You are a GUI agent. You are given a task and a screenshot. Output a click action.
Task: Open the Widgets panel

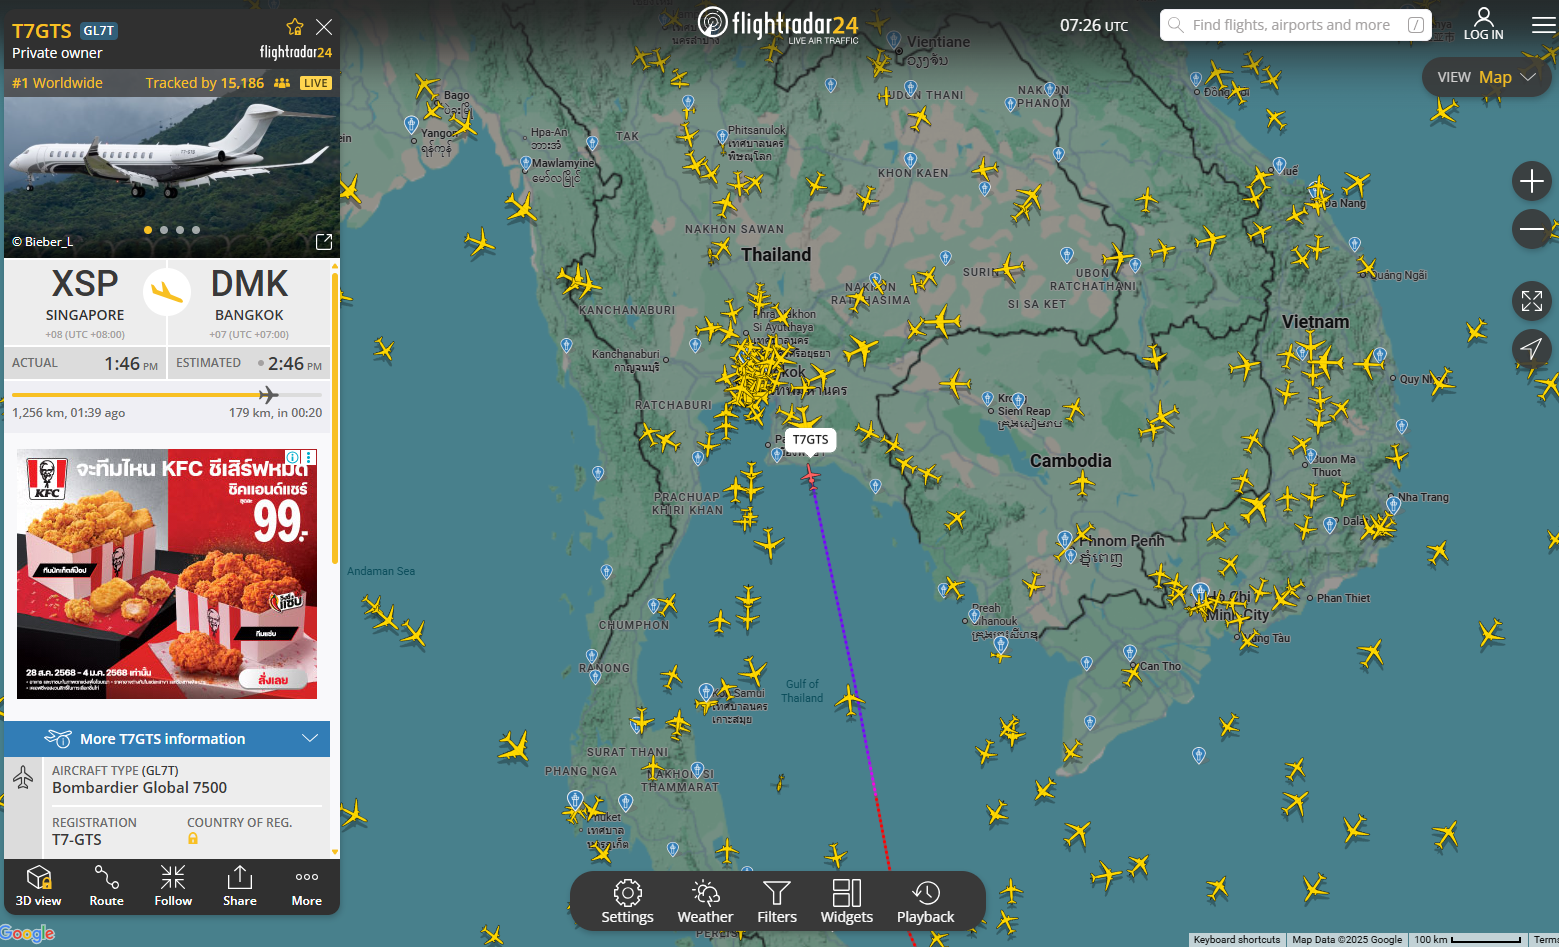(x=846, y=901)
